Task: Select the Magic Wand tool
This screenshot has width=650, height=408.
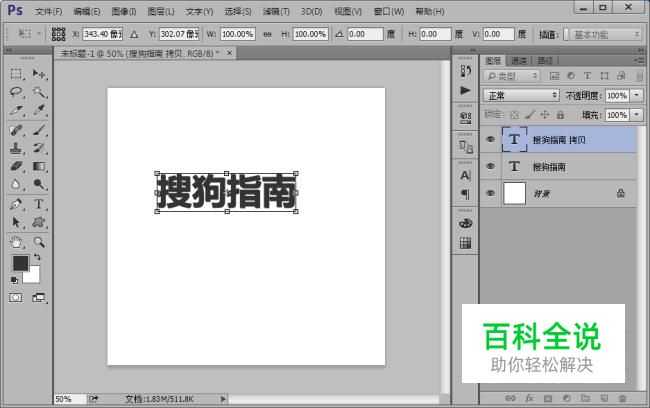Action: click(39, 92)
